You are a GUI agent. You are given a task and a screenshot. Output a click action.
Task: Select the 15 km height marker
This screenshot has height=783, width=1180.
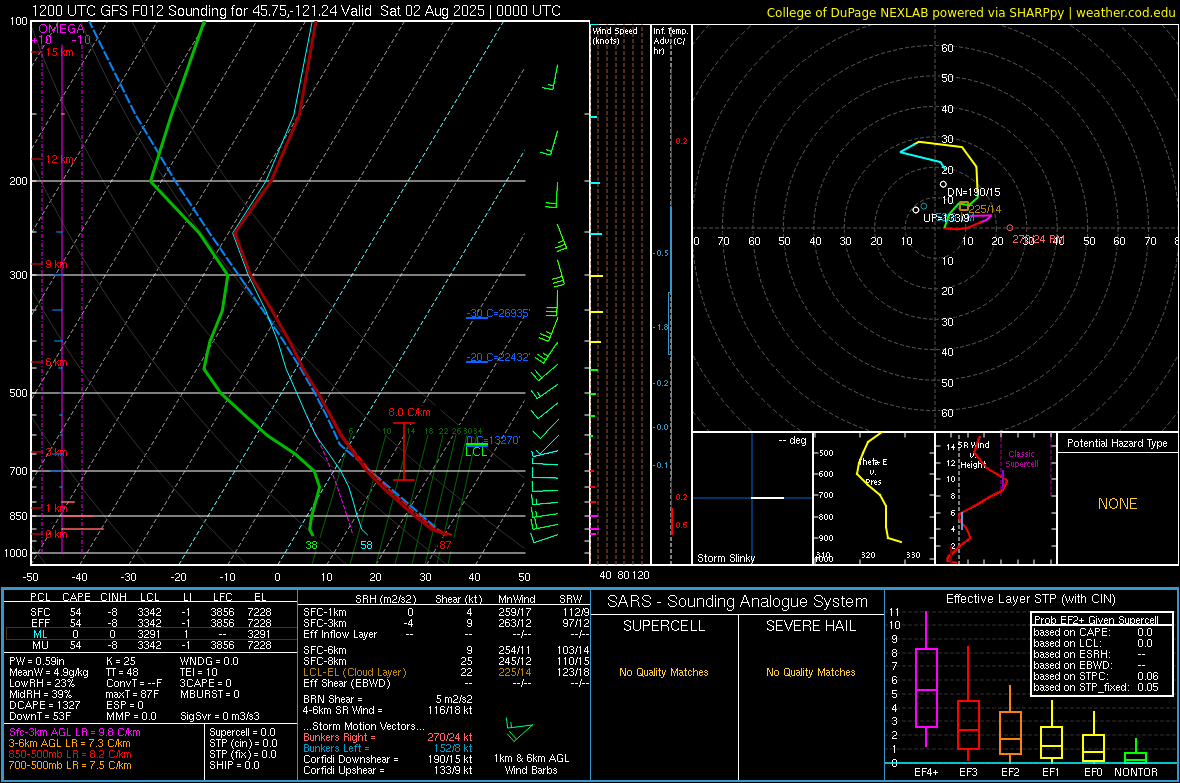click(x=59, y=52)
